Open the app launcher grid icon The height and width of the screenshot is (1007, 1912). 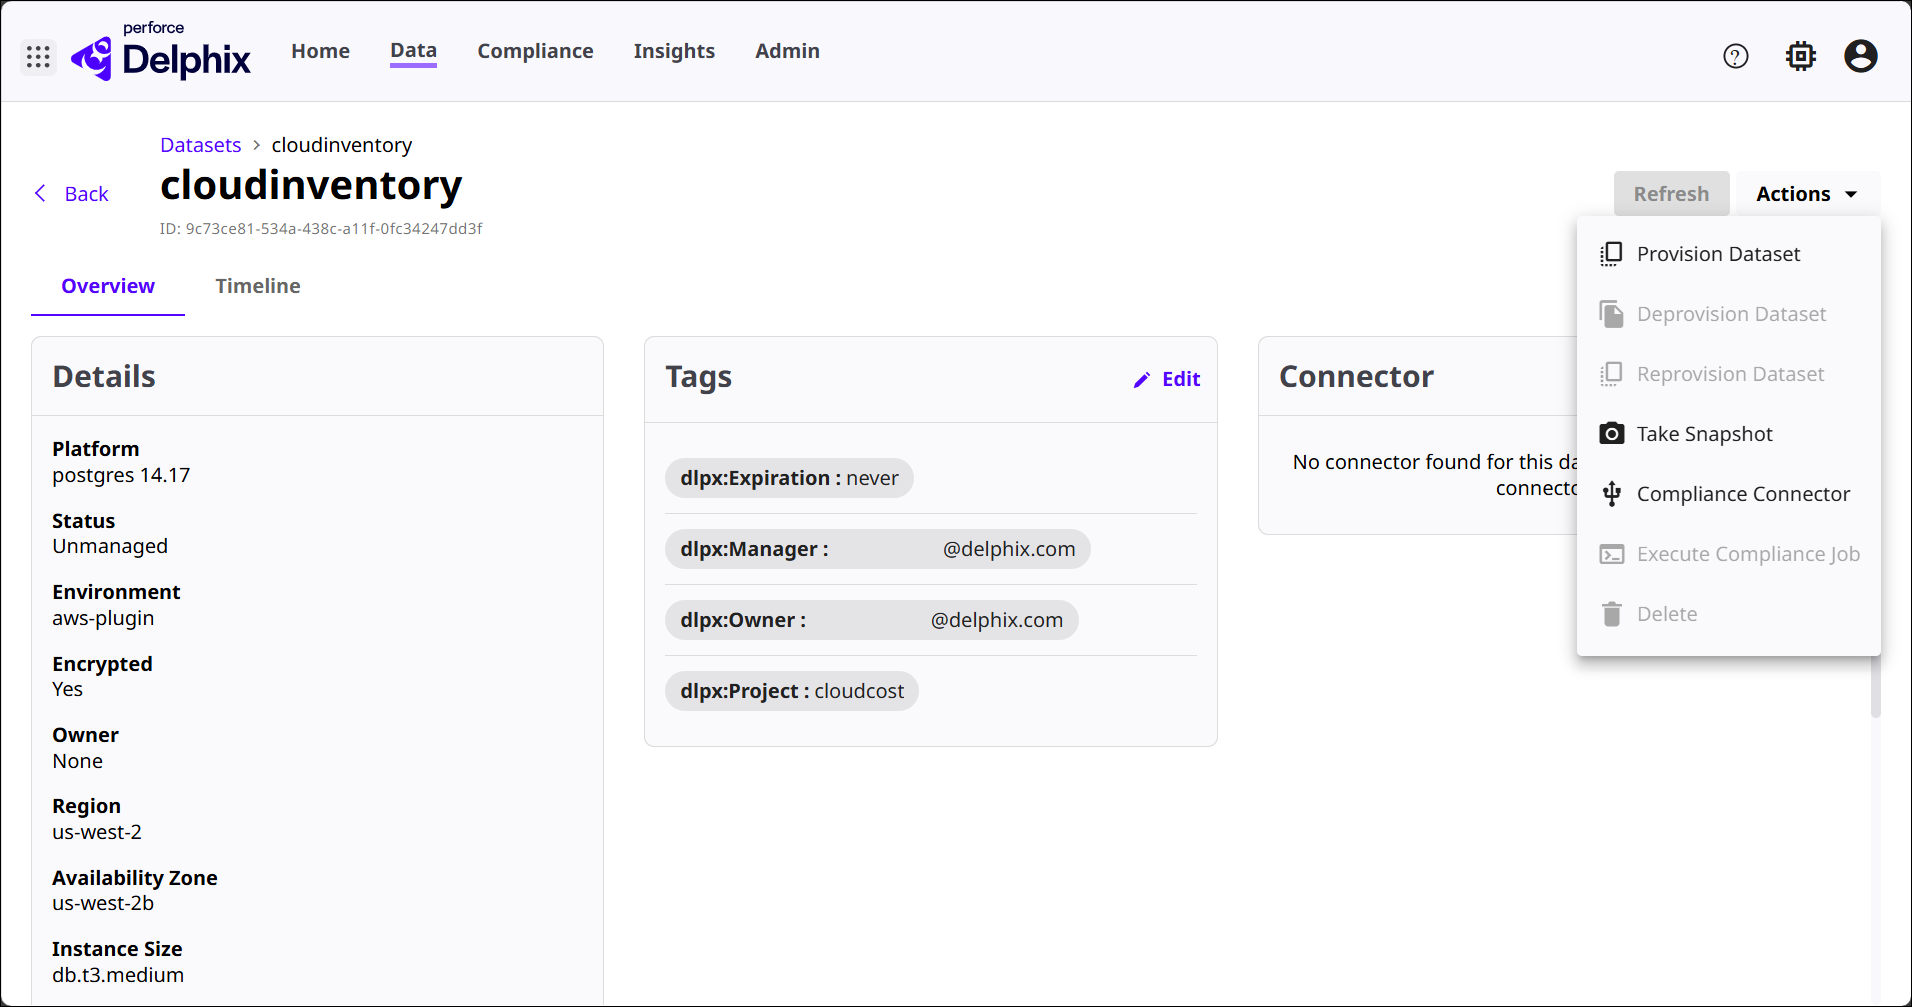pos(38,57)
